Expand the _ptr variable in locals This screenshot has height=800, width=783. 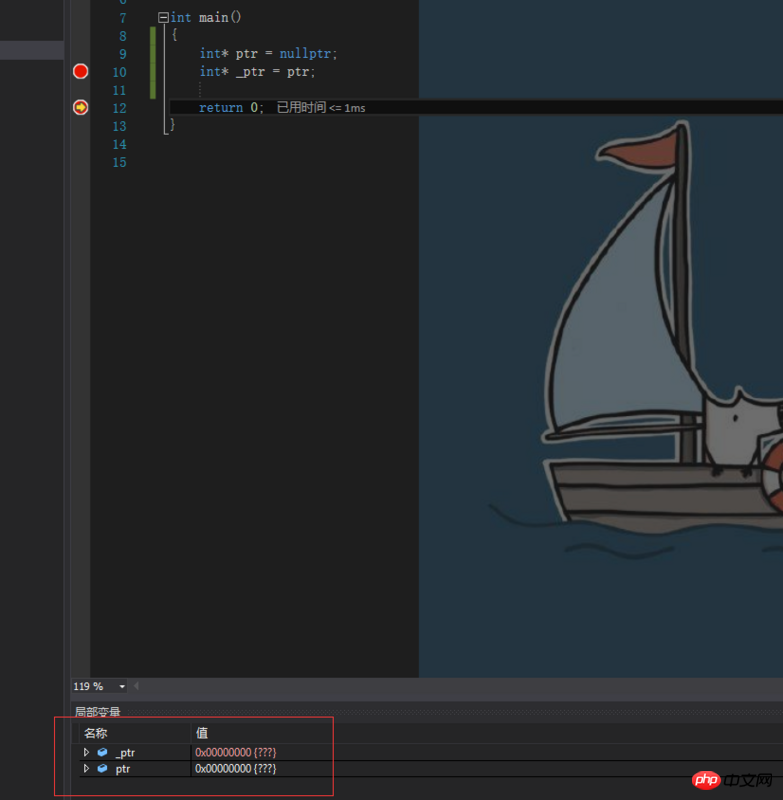point(86,752)
